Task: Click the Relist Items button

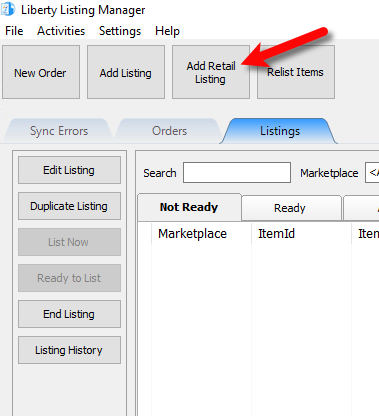Action: pos(296,72)
